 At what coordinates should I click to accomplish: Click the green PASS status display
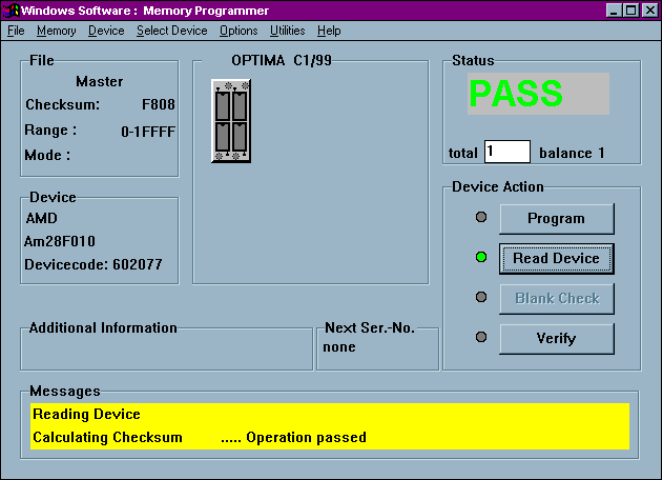[x=538, y=94]
